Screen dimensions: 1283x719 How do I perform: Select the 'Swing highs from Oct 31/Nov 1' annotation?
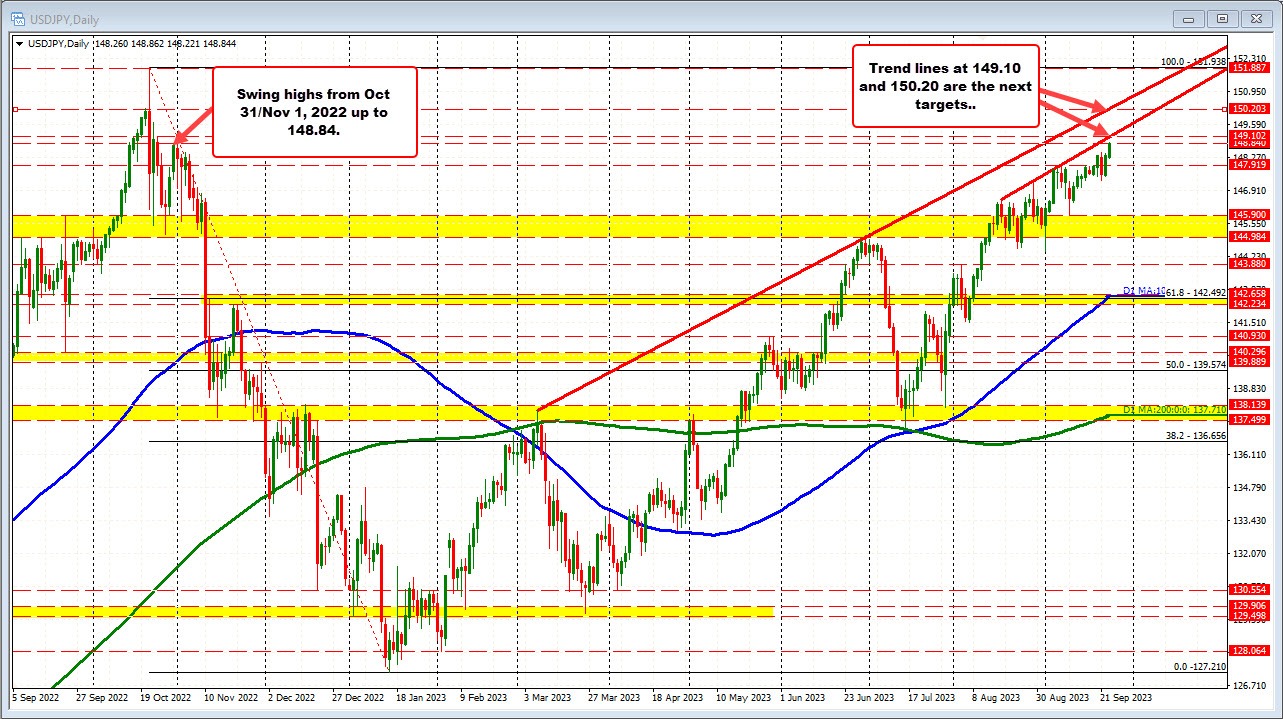(x=313, y=112)
